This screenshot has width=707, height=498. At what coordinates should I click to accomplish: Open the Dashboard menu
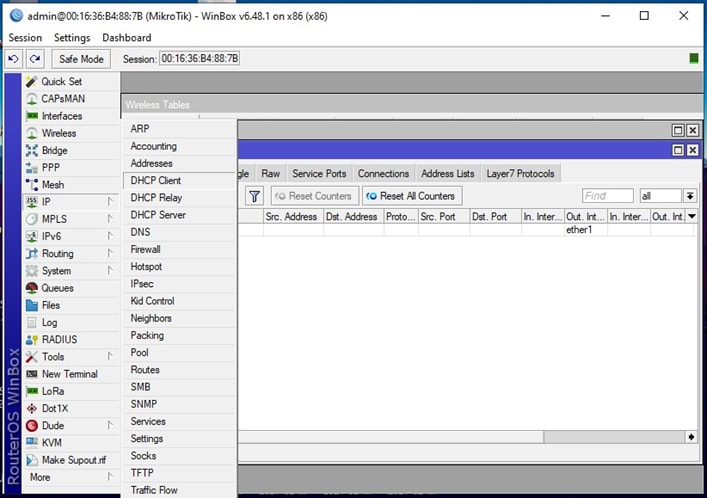pos(127,37)
